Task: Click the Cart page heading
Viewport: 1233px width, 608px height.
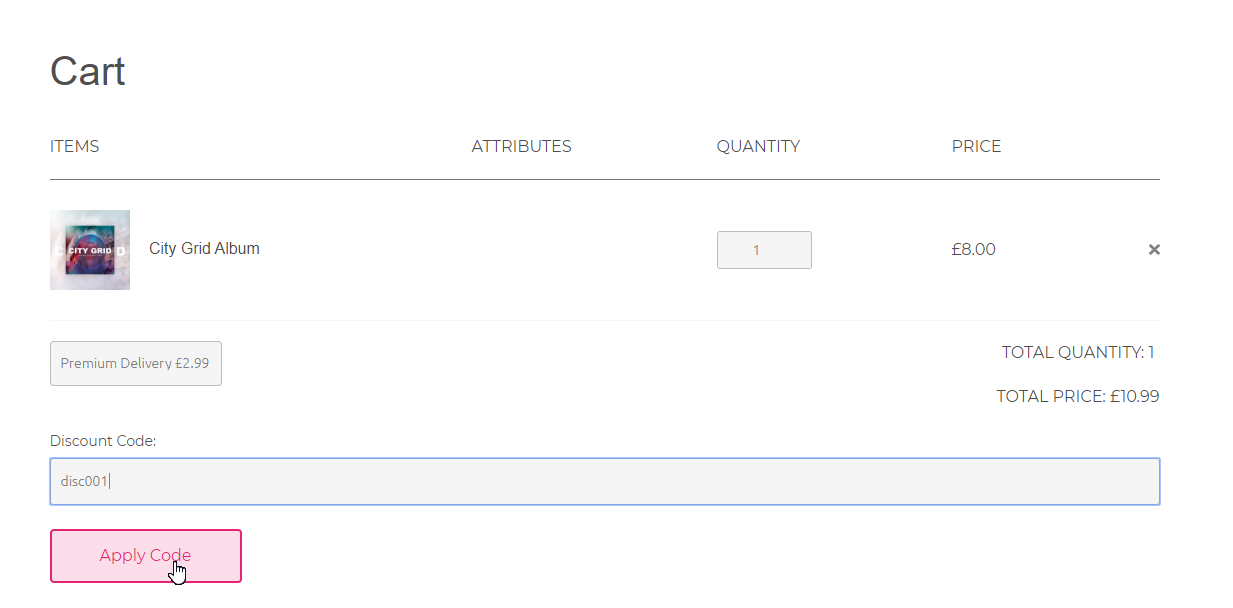Action: [x=88, y=72]
